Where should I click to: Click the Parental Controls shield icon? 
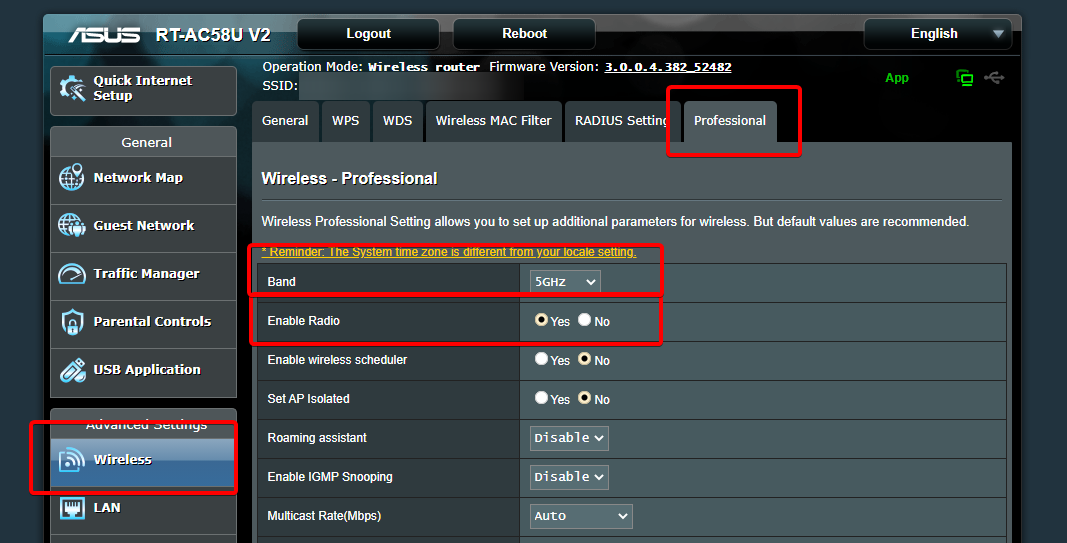point(72,322)
